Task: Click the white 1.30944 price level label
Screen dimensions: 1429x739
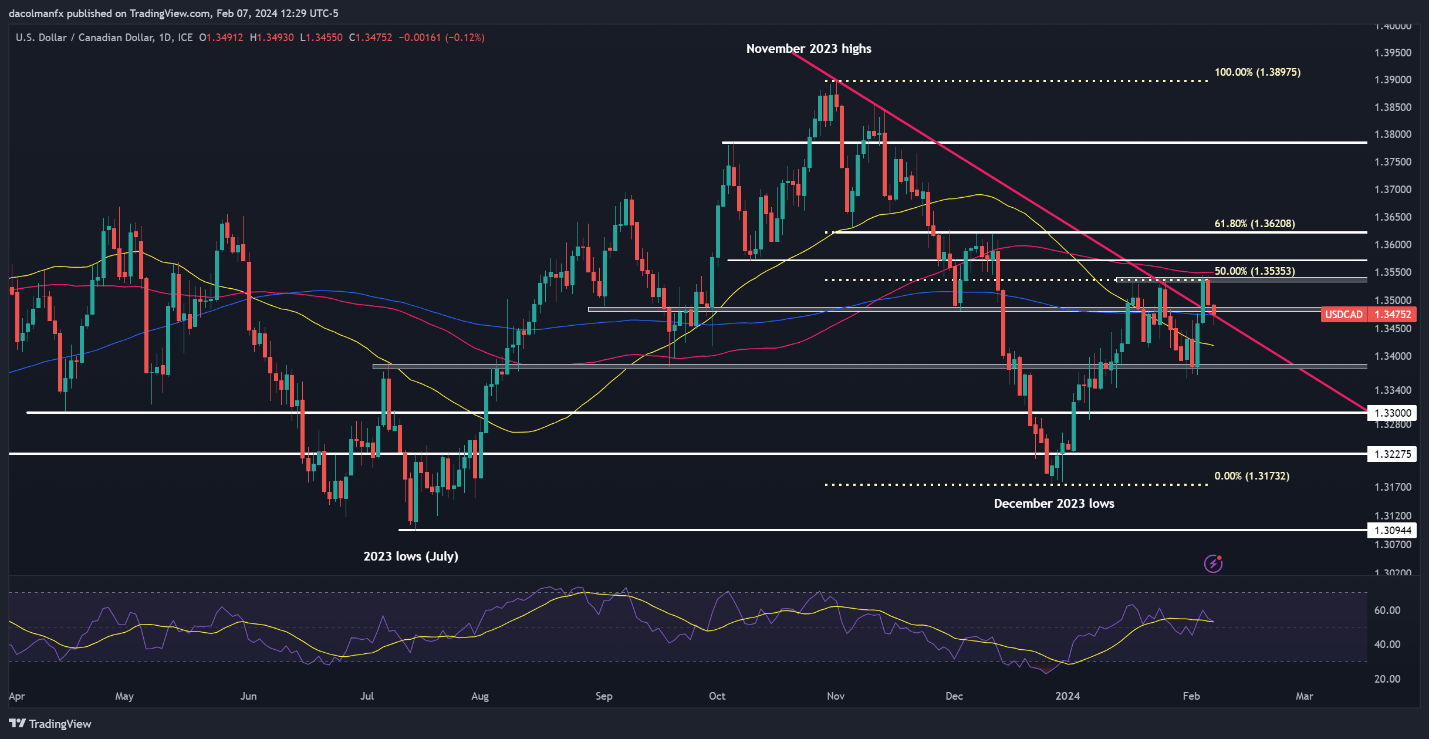Action: [x=1393, y=530]
